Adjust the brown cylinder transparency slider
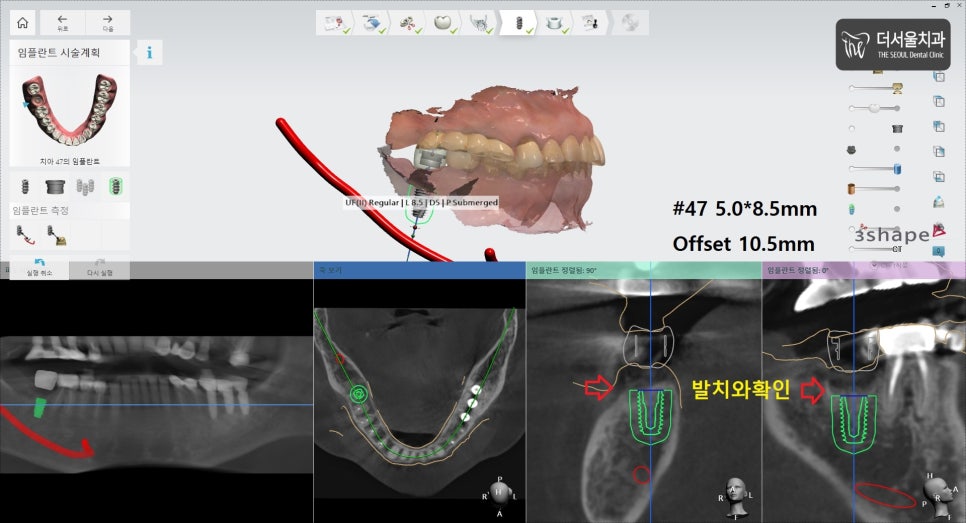This screenshot has width=966, height=523. click(x=875, y=189)
